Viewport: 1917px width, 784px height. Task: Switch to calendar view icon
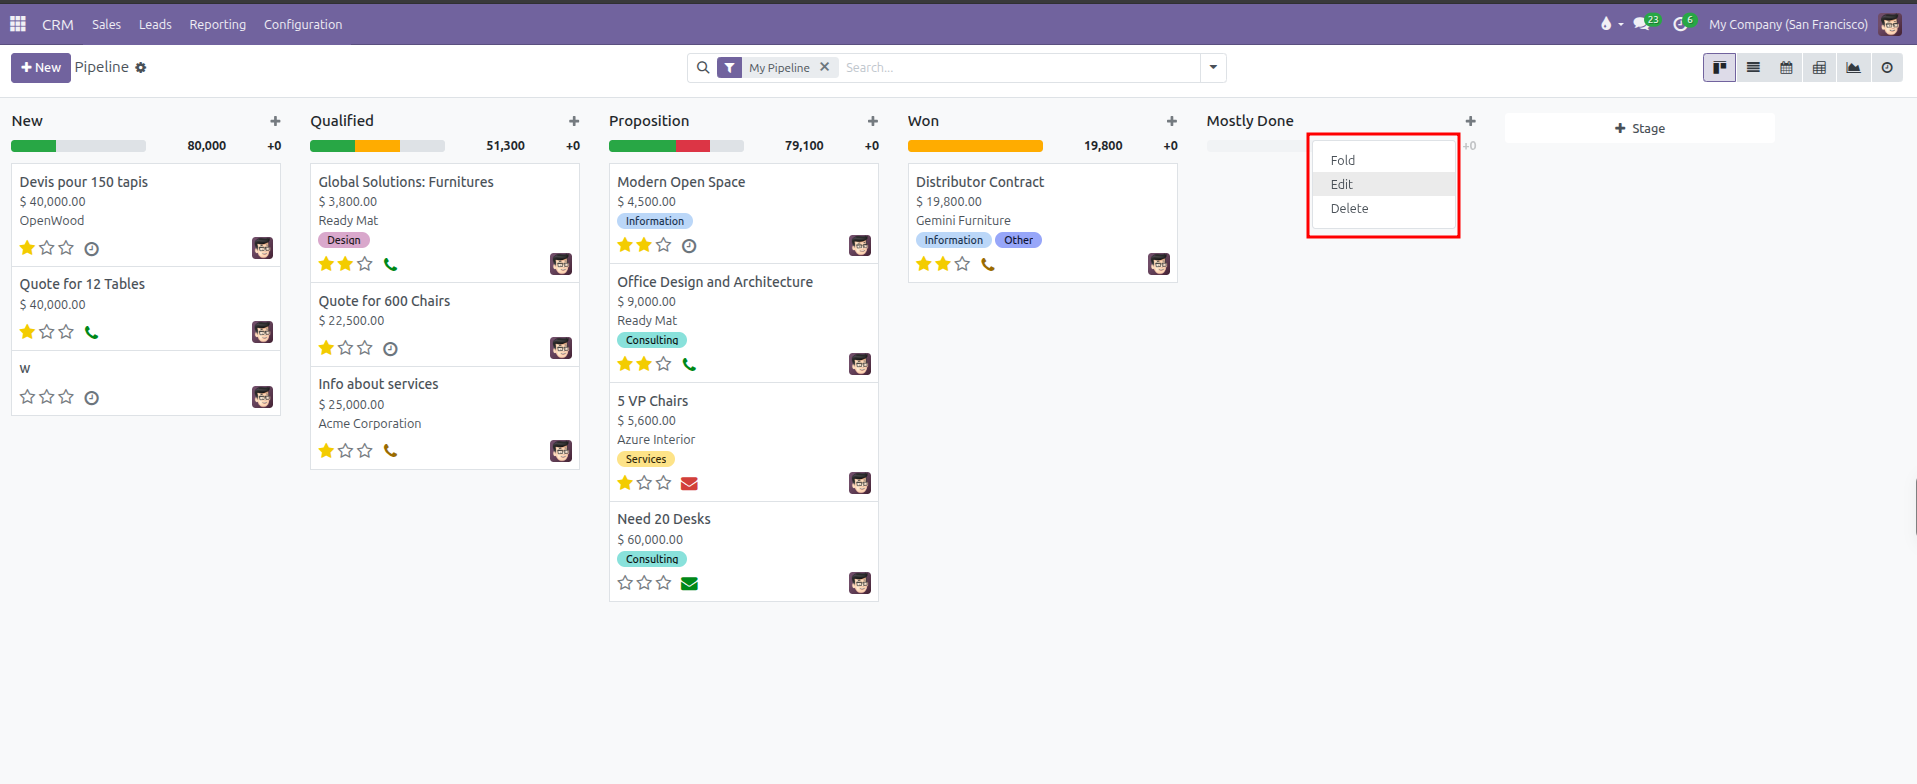(1786, 68)
